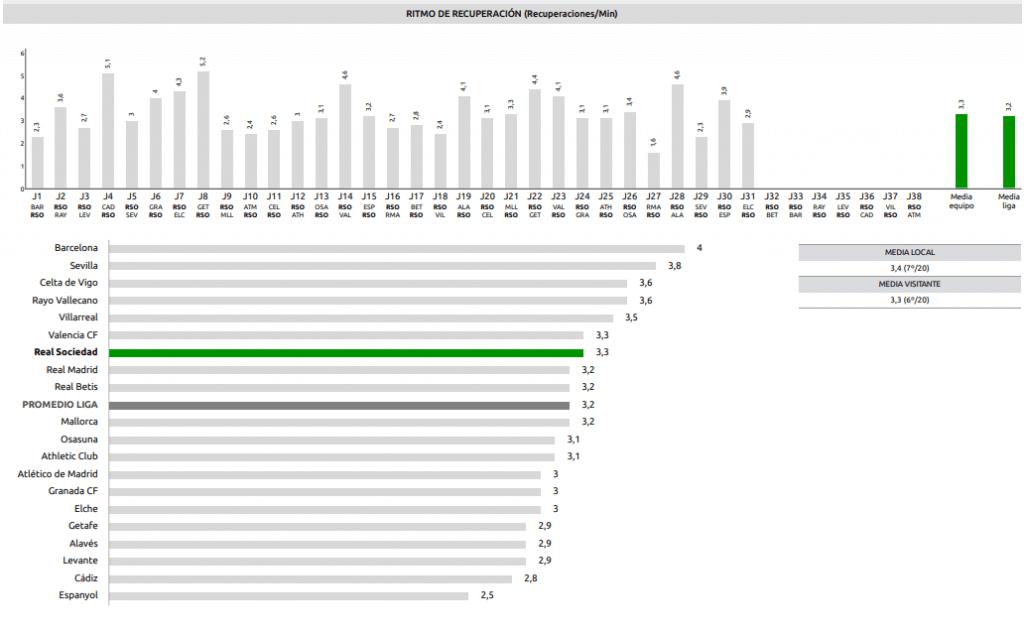Click the J4 bar valued 5,1
This screenshot has width=1024, height=633.
coord(108,131)
